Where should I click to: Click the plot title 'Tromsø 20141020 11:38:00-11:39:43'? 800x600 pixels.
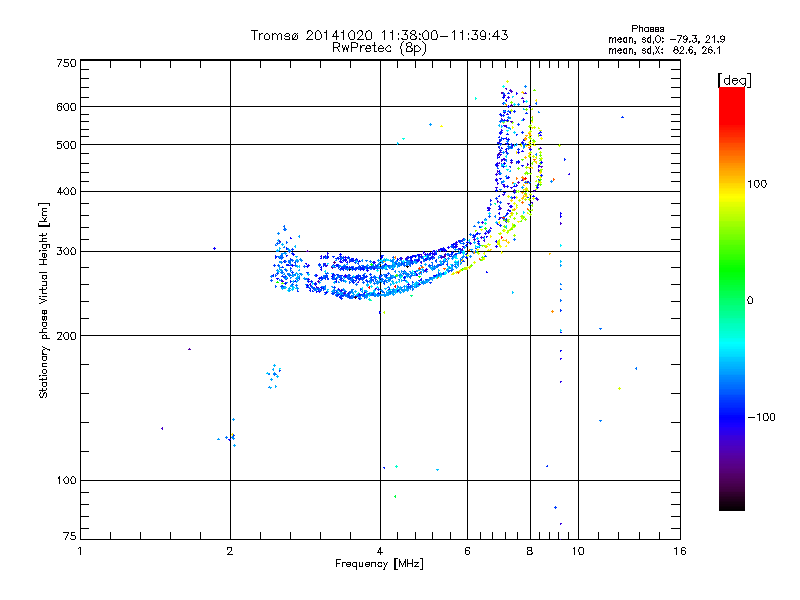(x=379, y=35)
